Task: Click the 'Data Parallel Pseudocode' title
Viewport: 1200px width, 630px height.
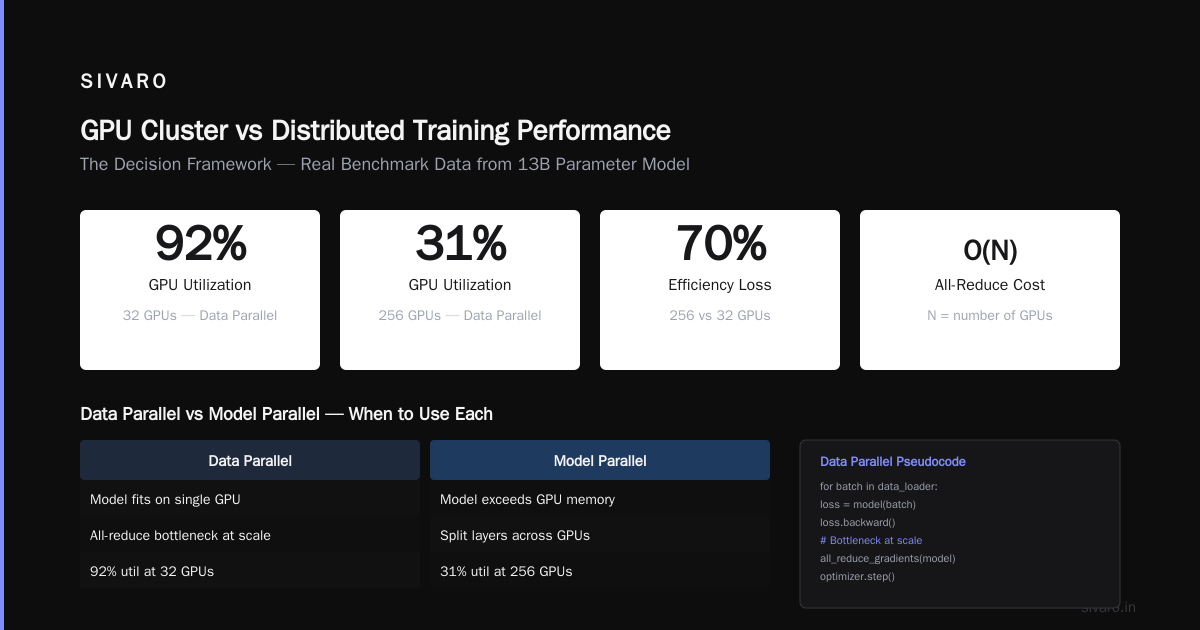Action: pos(893,462)
